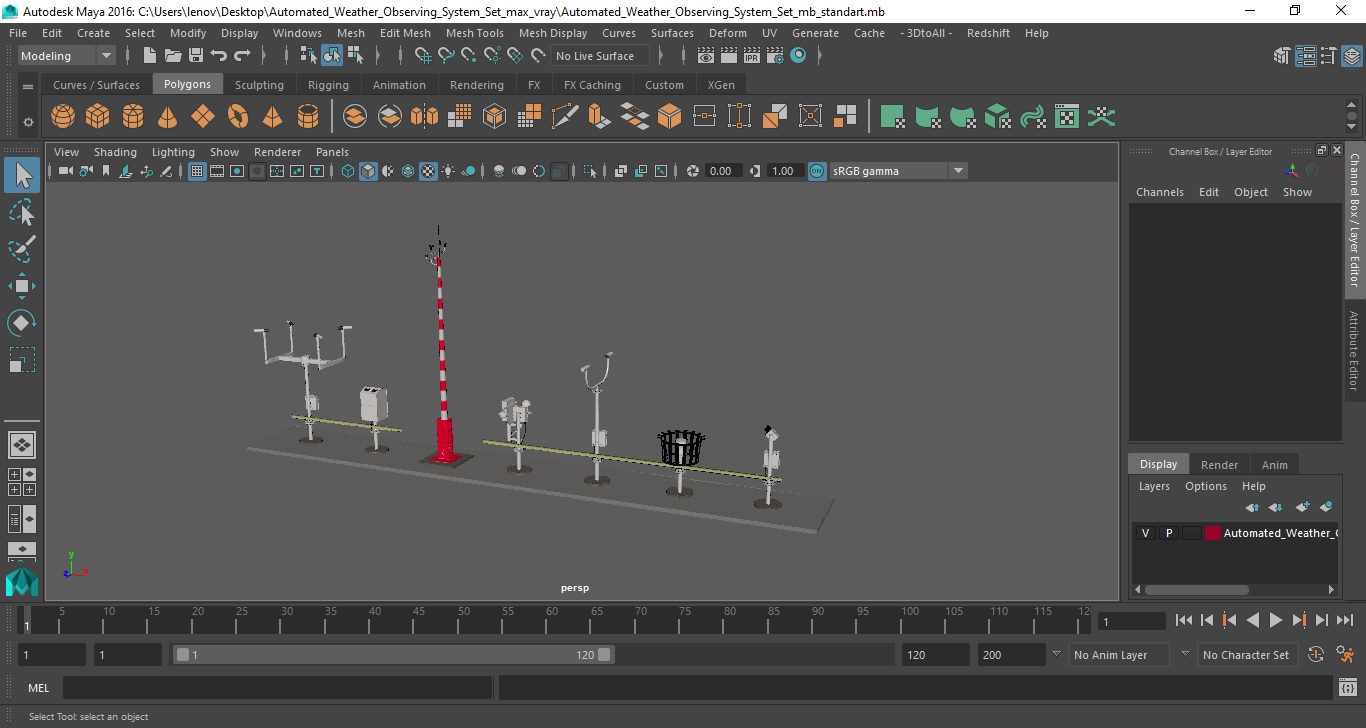Toggle textured display checker icon
The height and width of the screenshot is (728, 1366).
(x=428, y=171)
